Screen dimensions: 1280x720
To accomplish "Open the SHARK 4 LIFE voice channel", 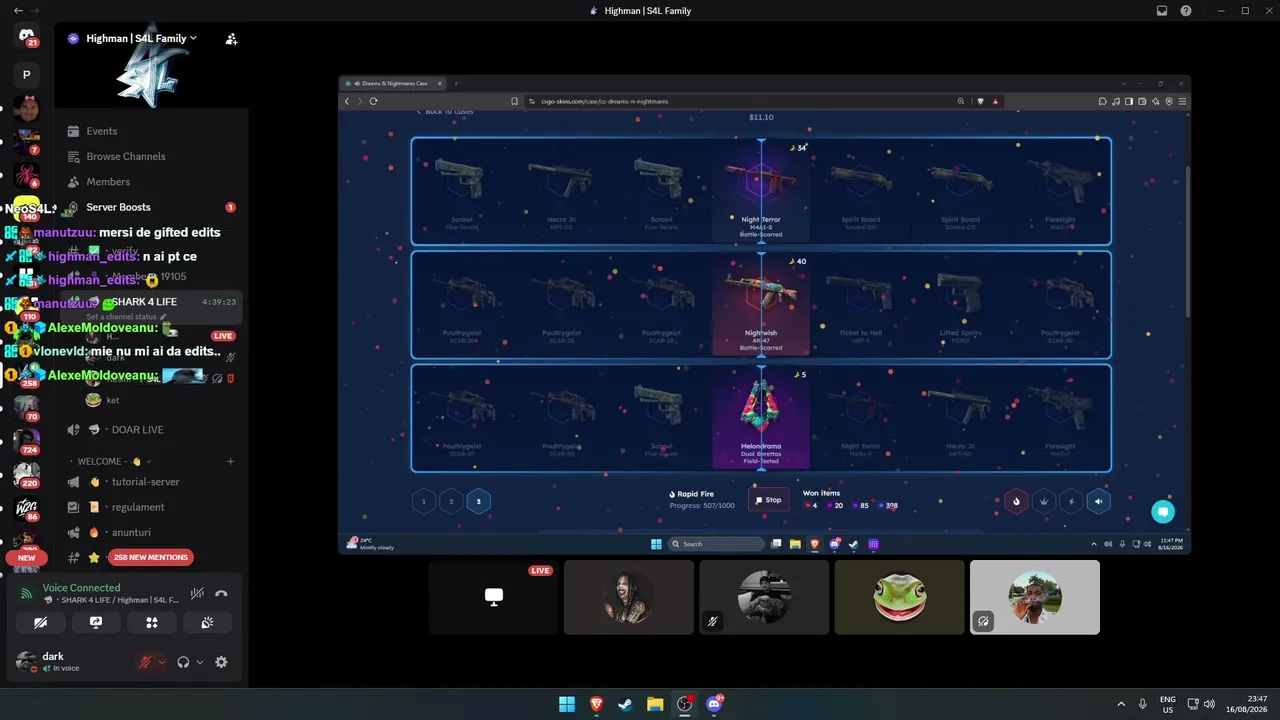I will [150, 302].
